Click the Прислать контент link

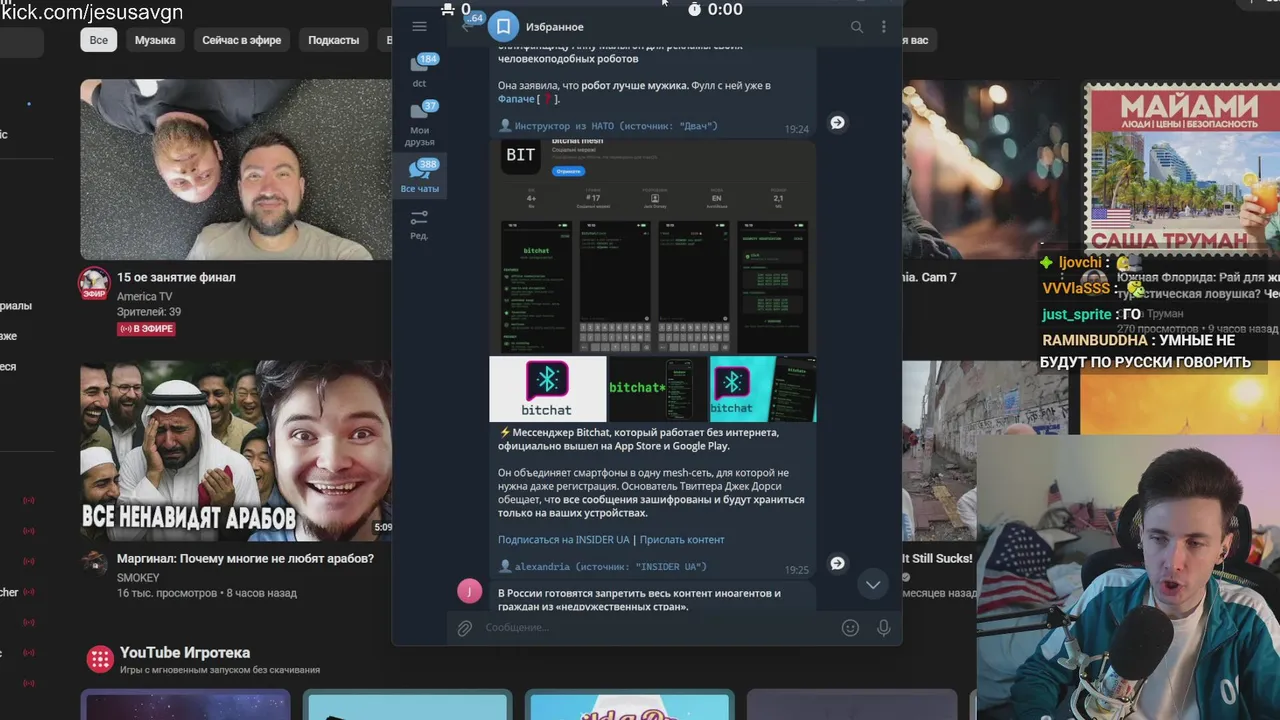[x=682, y=540]
